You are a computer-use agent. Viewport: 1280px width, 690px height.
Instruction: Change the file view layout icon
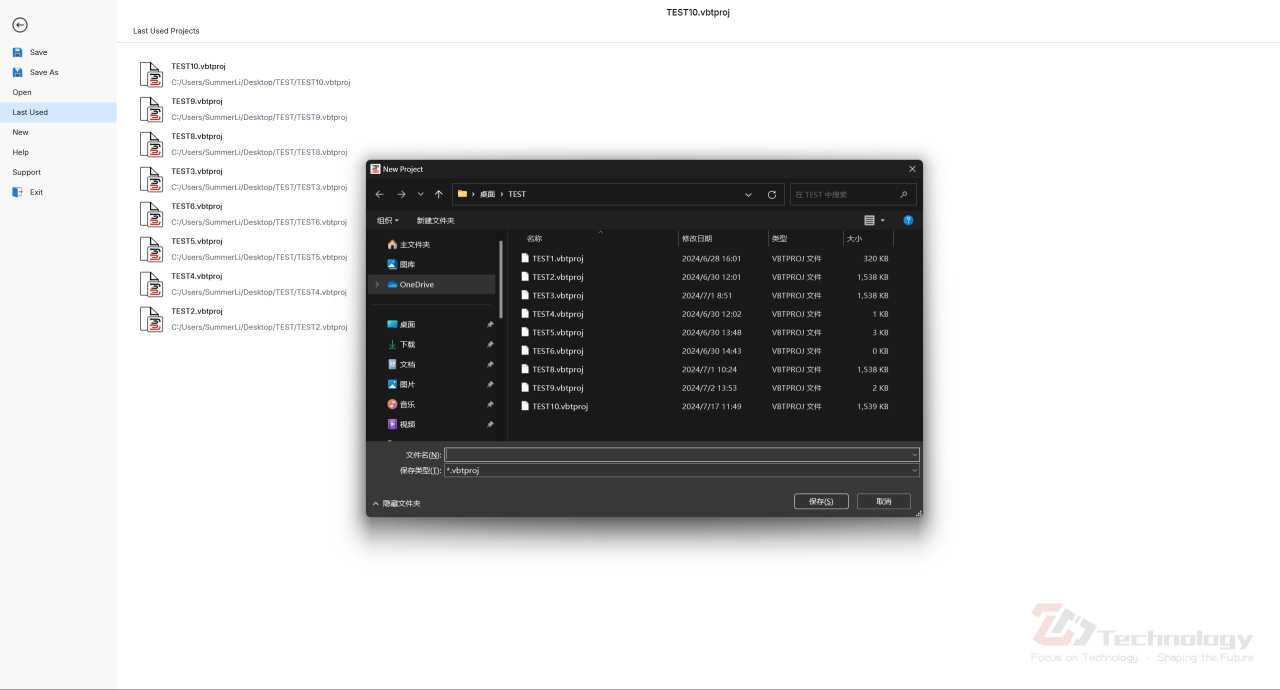869,220
